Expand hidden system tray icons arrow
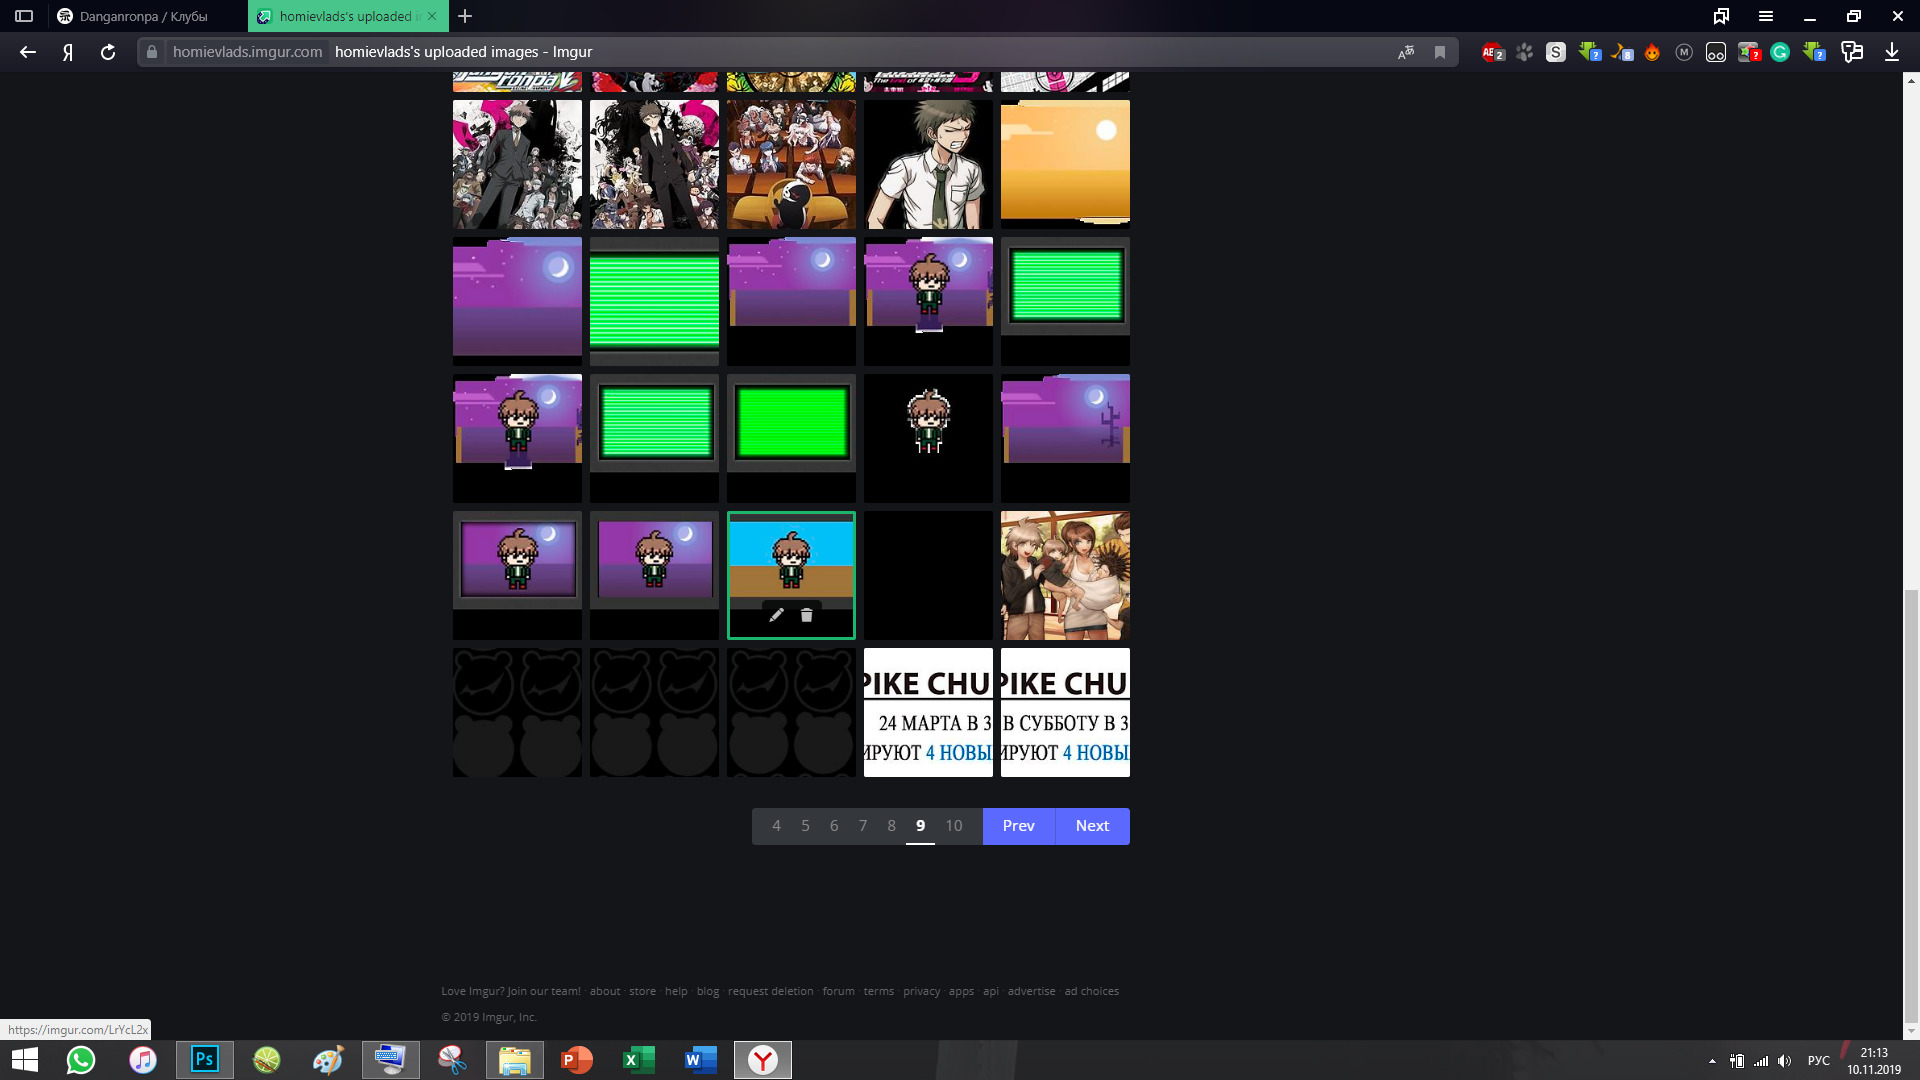Image resolution: width=1920 pixels, height=1080 pixels. [1712, 1061]
